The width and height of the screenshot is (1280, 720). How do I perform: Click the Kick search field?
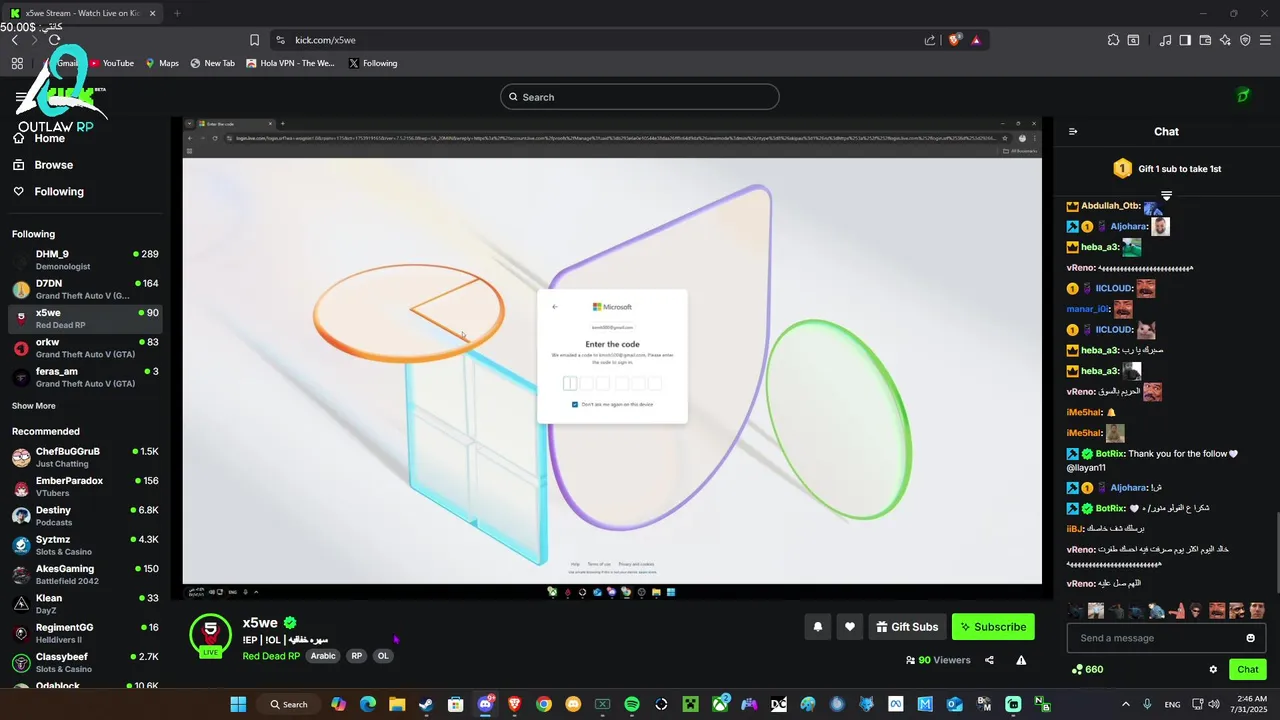[x=640, y=97]
